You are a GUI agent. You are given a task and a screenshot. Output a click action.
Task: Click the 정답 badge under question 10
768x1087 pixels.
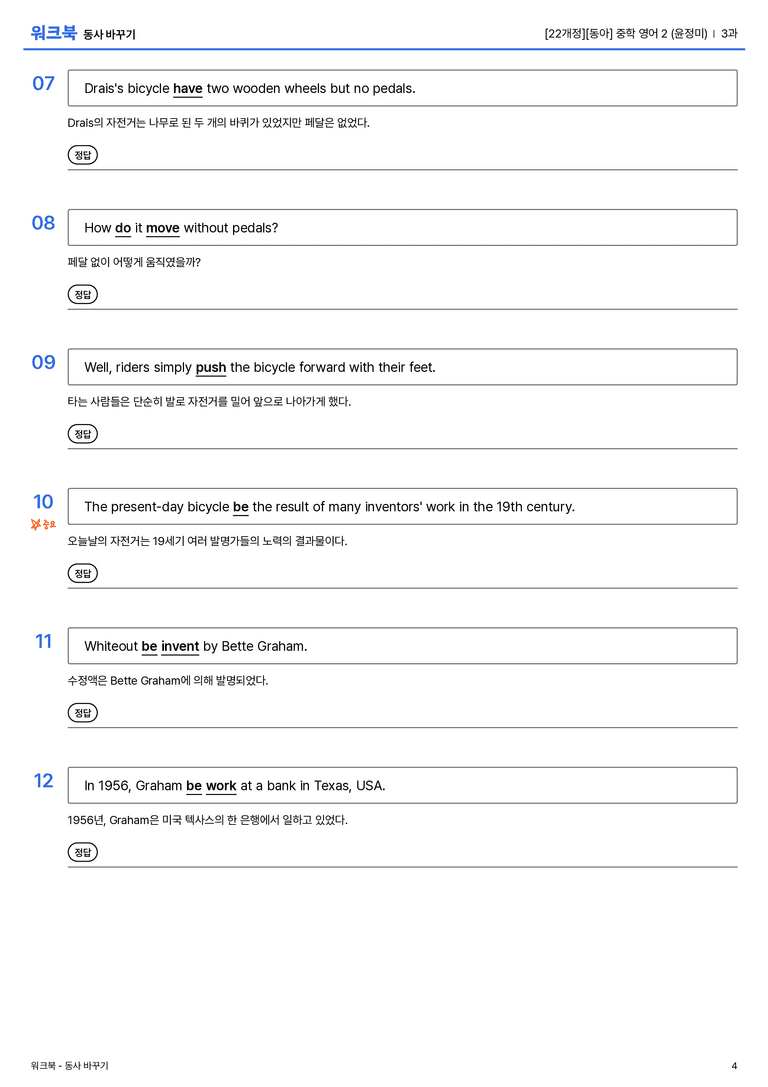82,573
